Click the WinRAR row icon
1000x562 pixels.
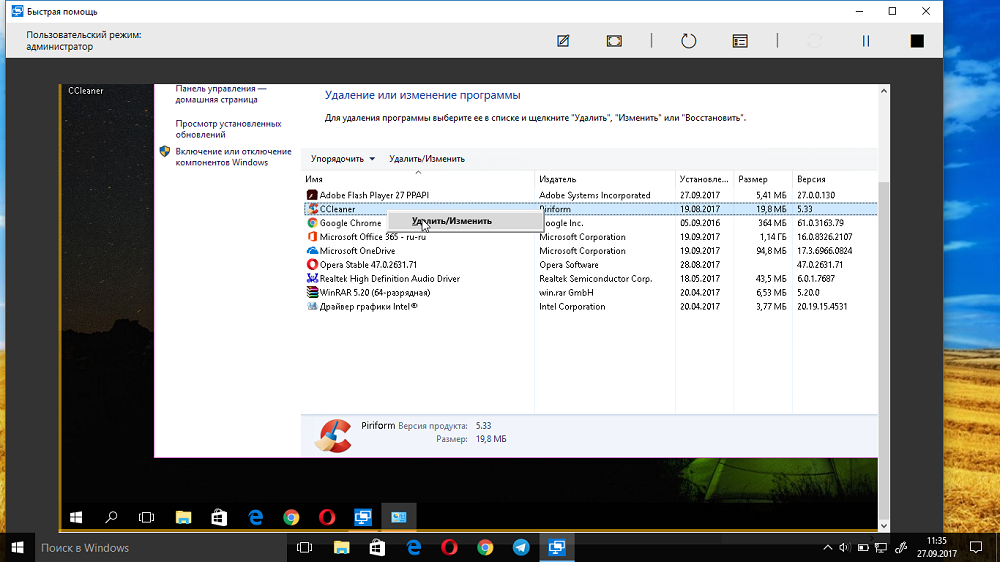pos(312,293)
